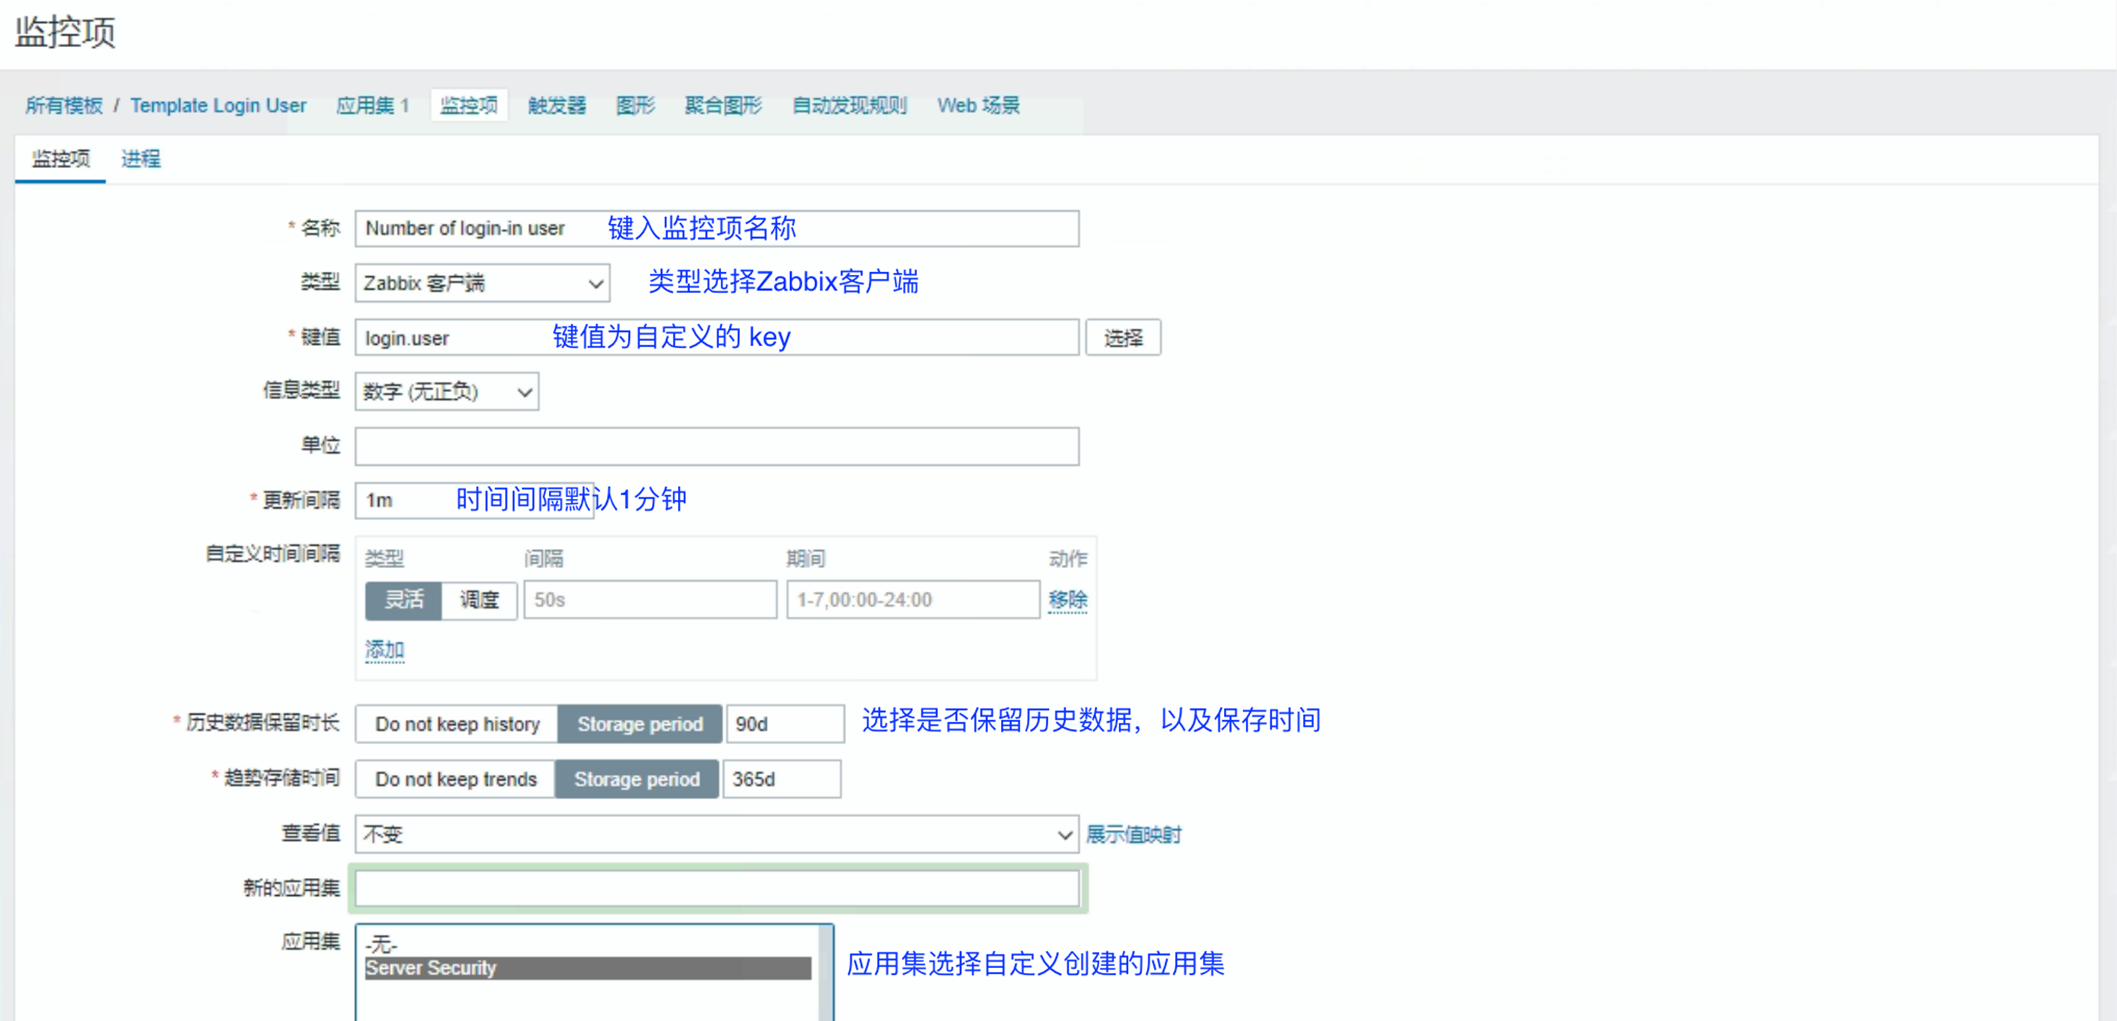Image resolution: width=2117 pixels, height=1021 pixels.
Task: Click the 名称 input field
Action: click(x=717, y=228)
